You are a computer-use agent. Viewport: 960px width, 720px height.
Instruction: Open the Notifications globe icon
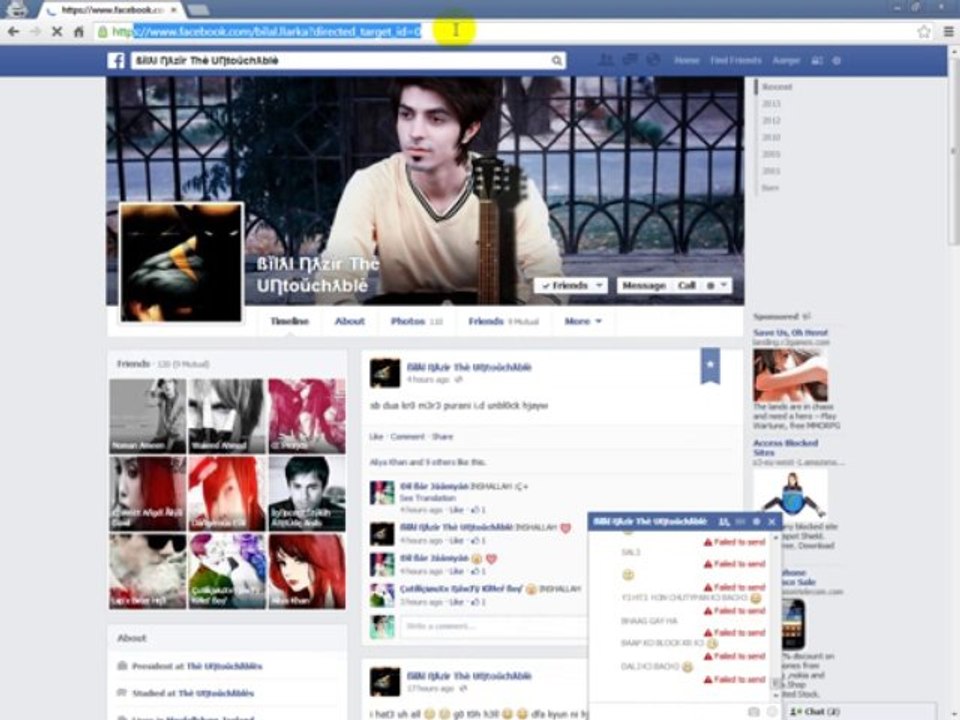[653, 60]
